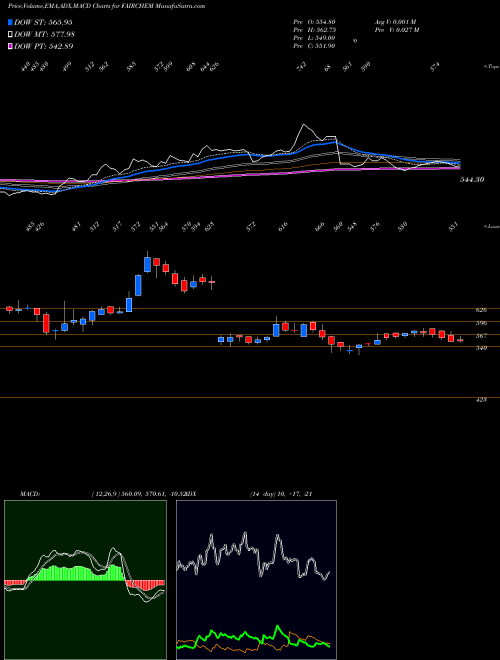Click the 549 price level label
Viewport: 500px width, 660px height.
click(x=481, y=348)
